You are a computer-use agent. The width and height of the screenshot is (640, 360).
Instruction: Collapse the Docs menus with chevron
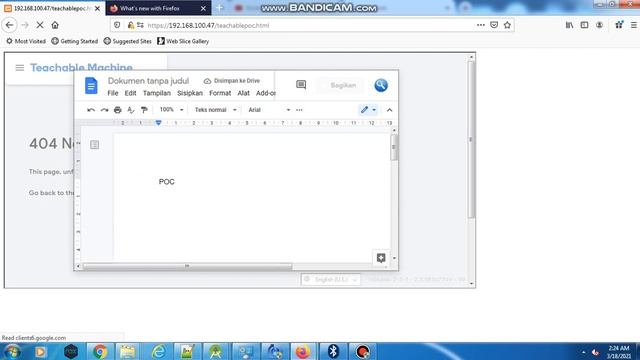[389, 110]
